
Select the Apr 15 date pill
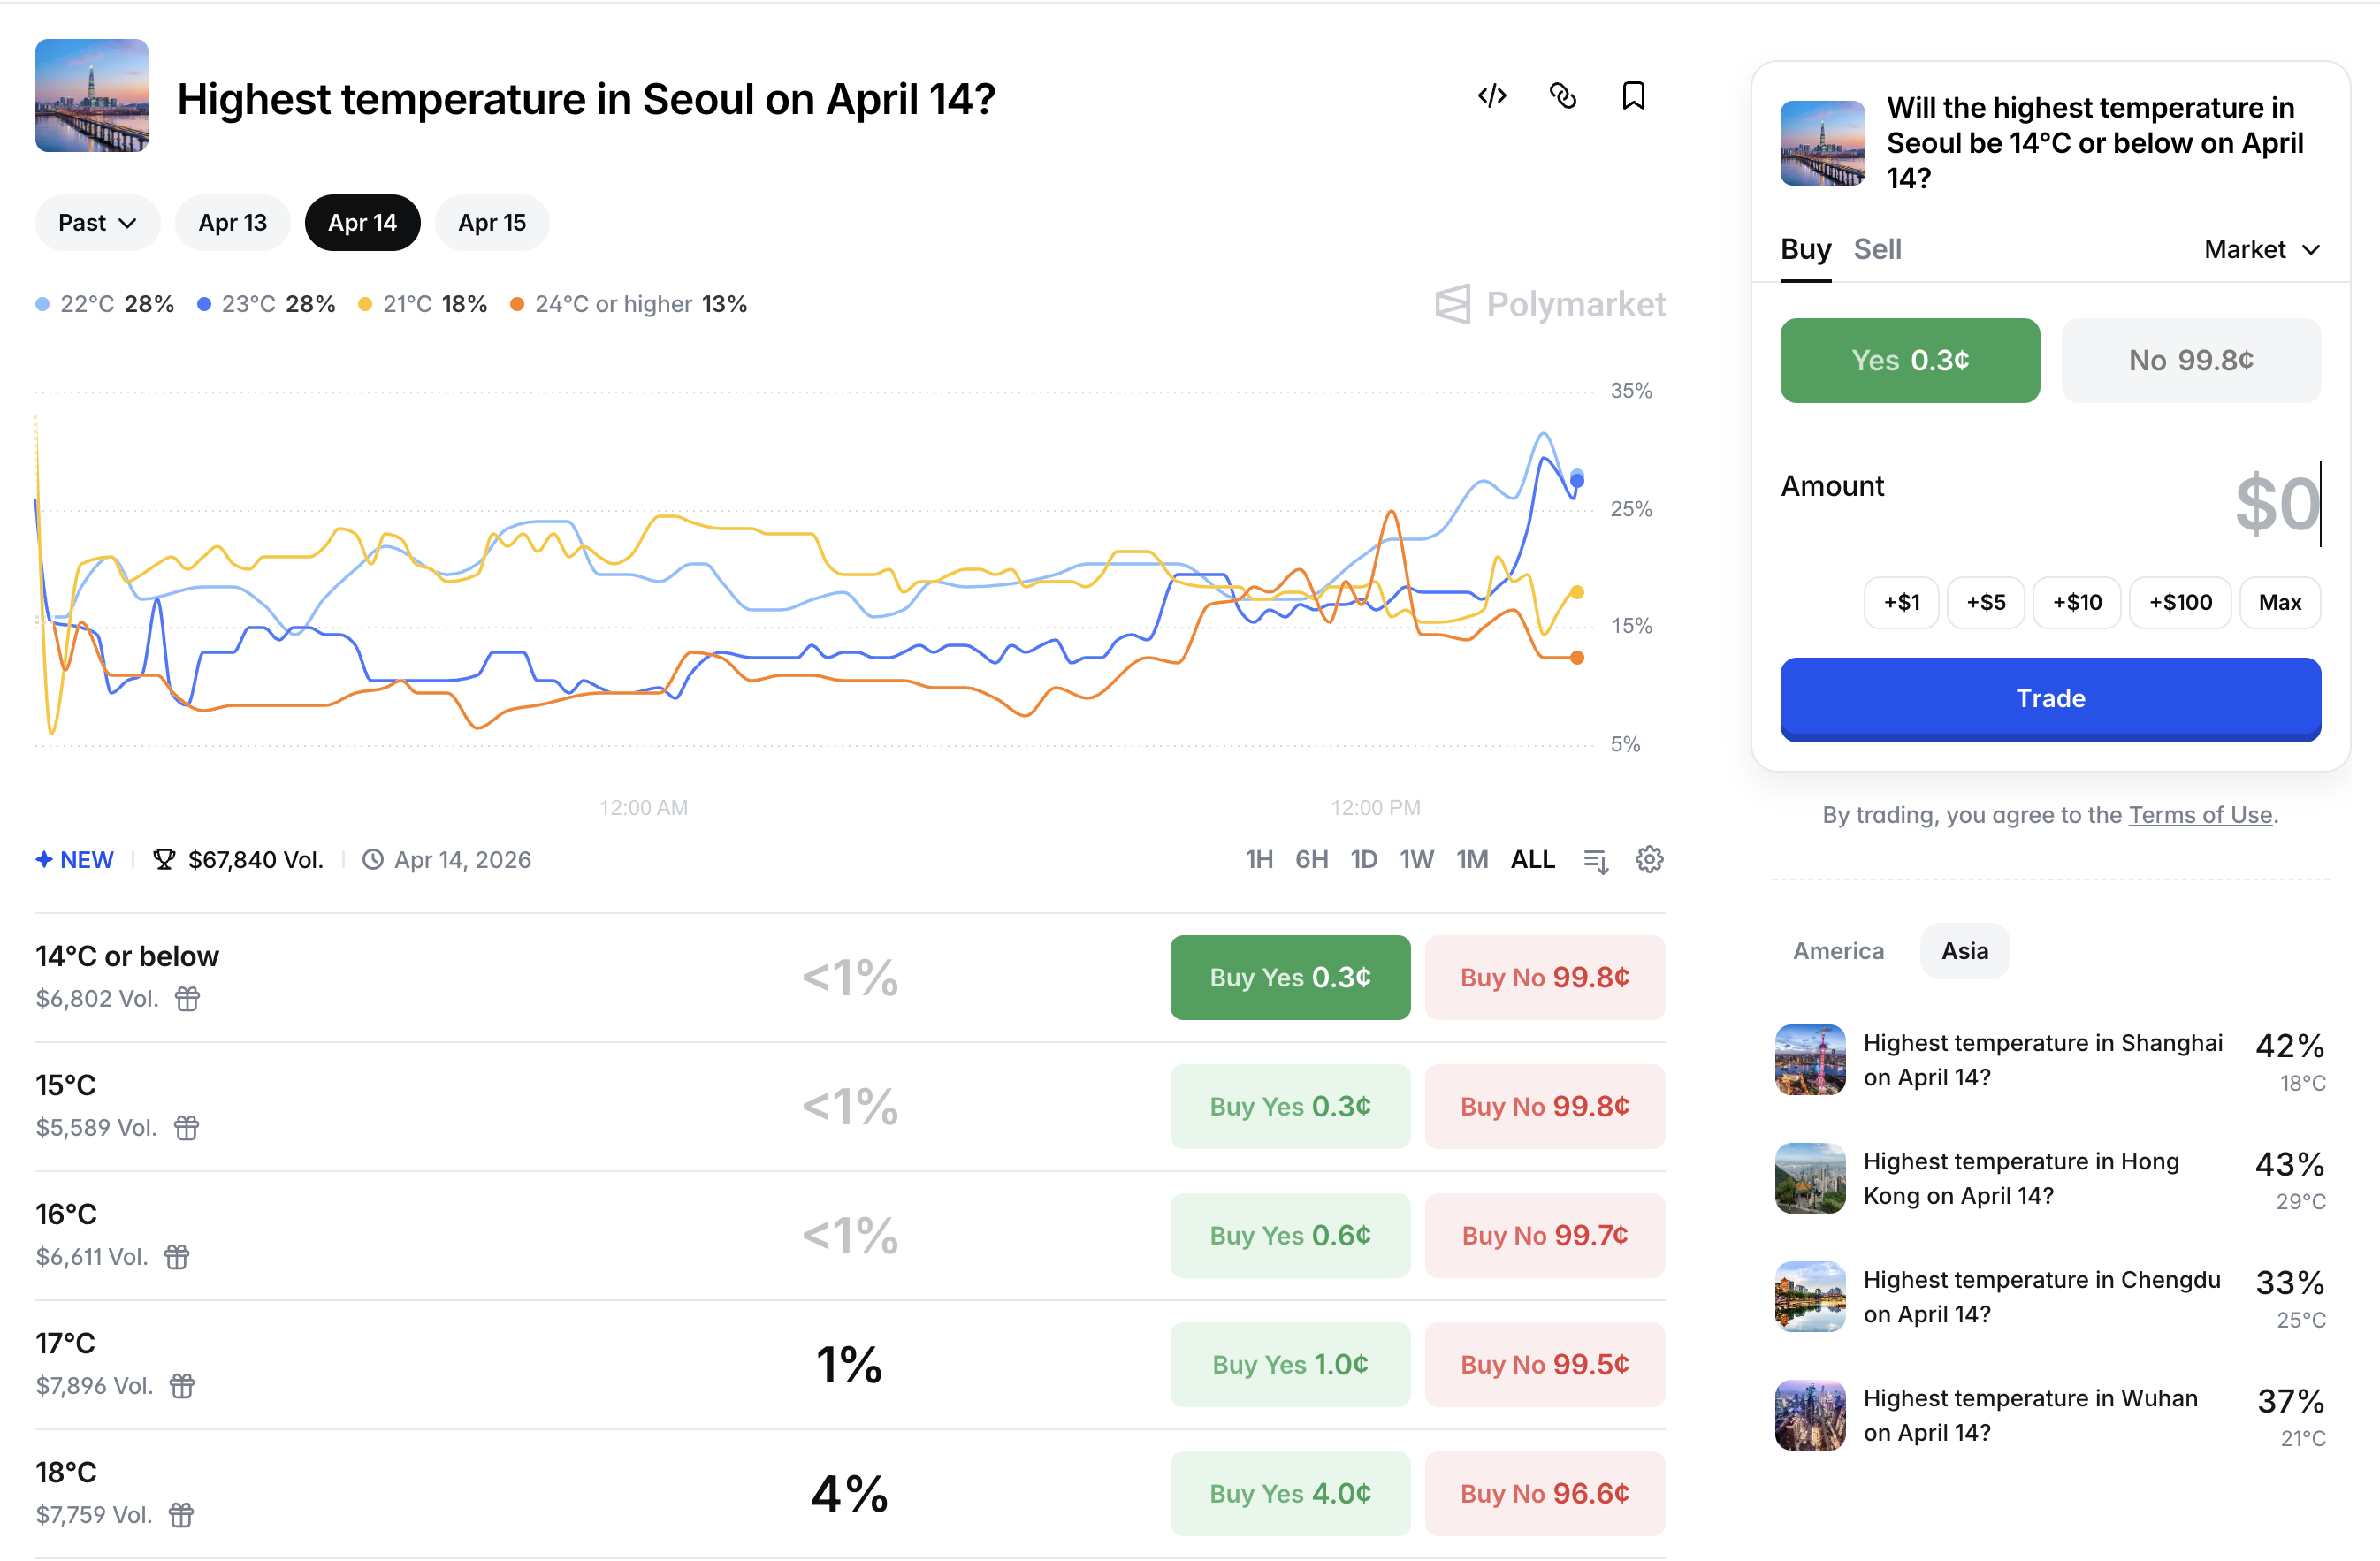coord(491,222)
